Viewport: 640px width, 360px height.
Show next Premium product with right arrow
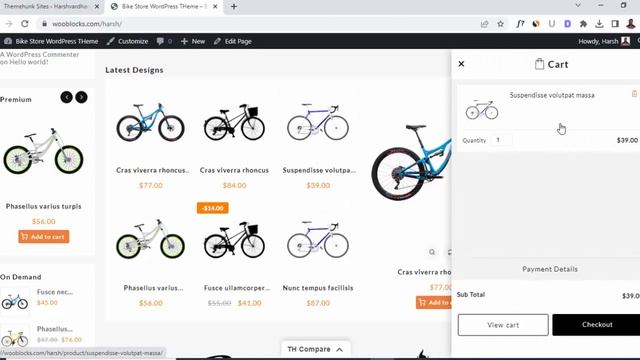81,97
